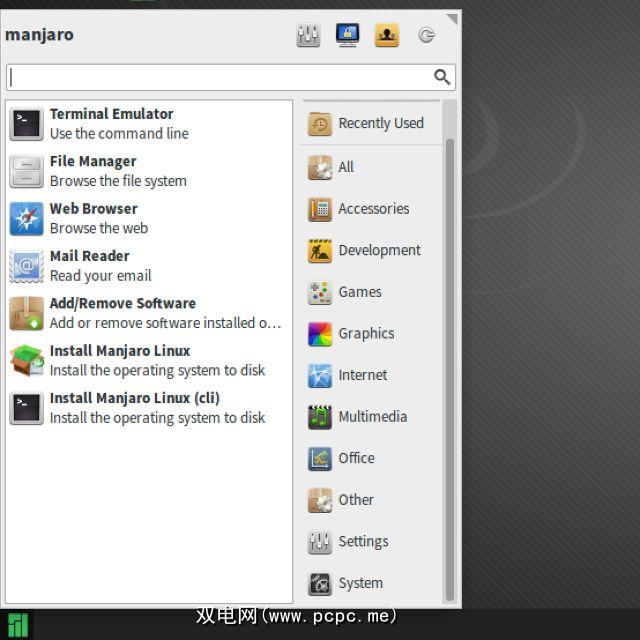Viewport: 640px width, 640px height.
Task: Select the Internet label
Action: (363, 376)
